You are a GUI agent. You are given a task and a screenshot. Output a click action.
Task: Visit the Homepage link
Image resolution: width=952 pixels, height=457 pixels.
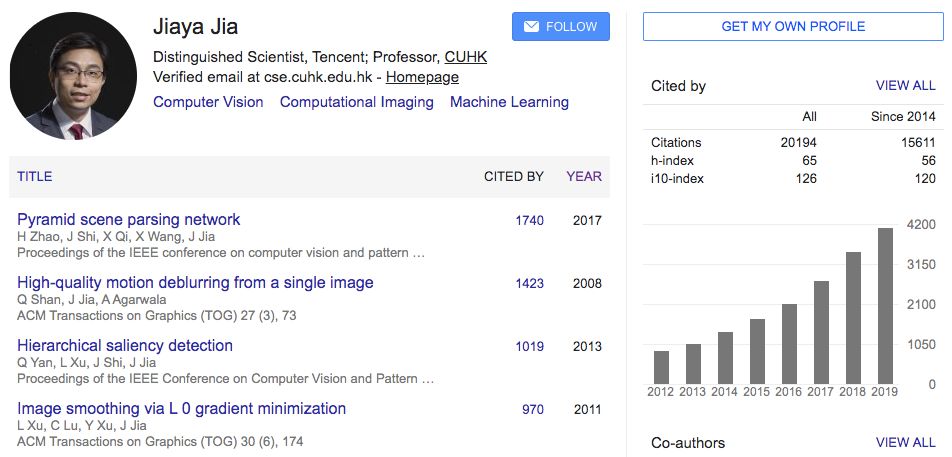(422, 77)
